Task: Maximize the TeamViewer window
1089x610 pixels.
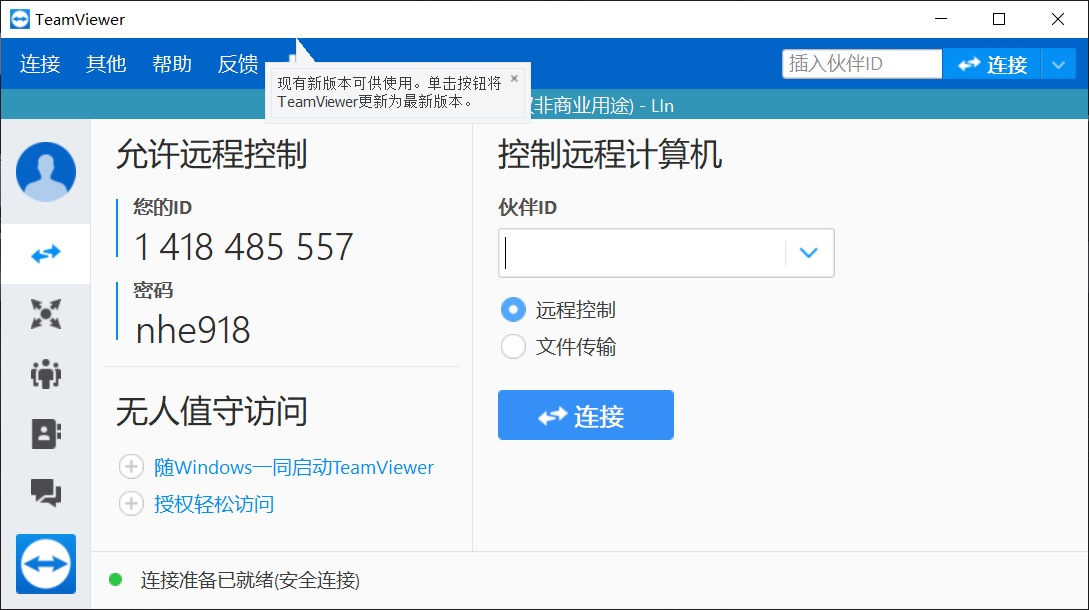Action: pos(999,19)
